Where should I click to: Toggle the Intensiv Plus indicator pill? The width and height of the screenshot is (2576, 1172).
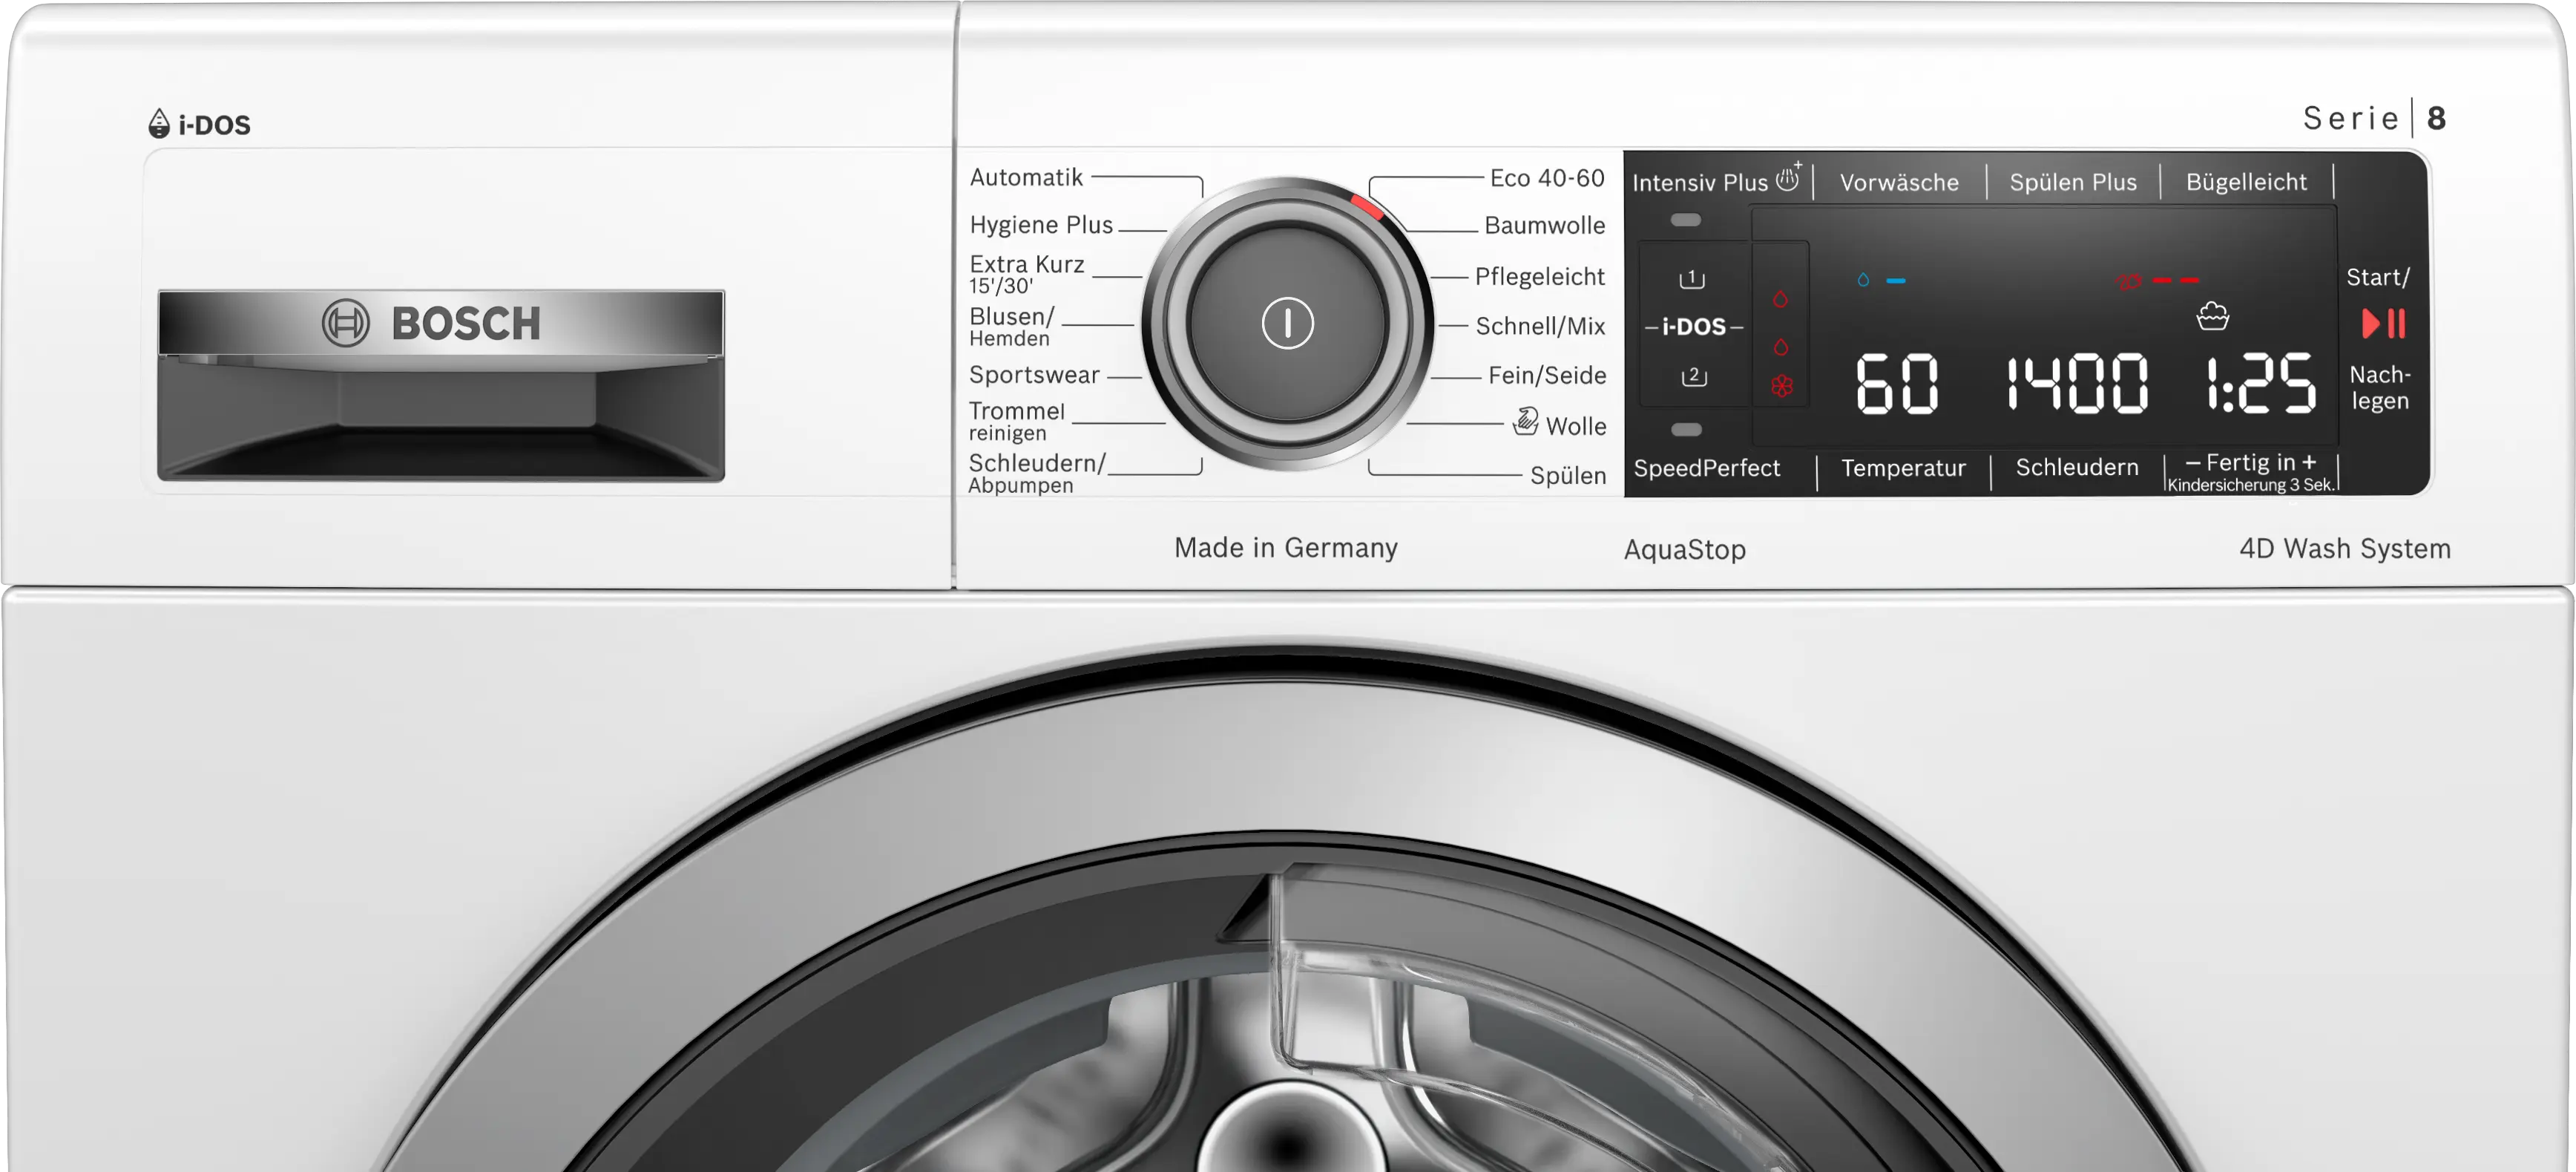point(1686,220)
